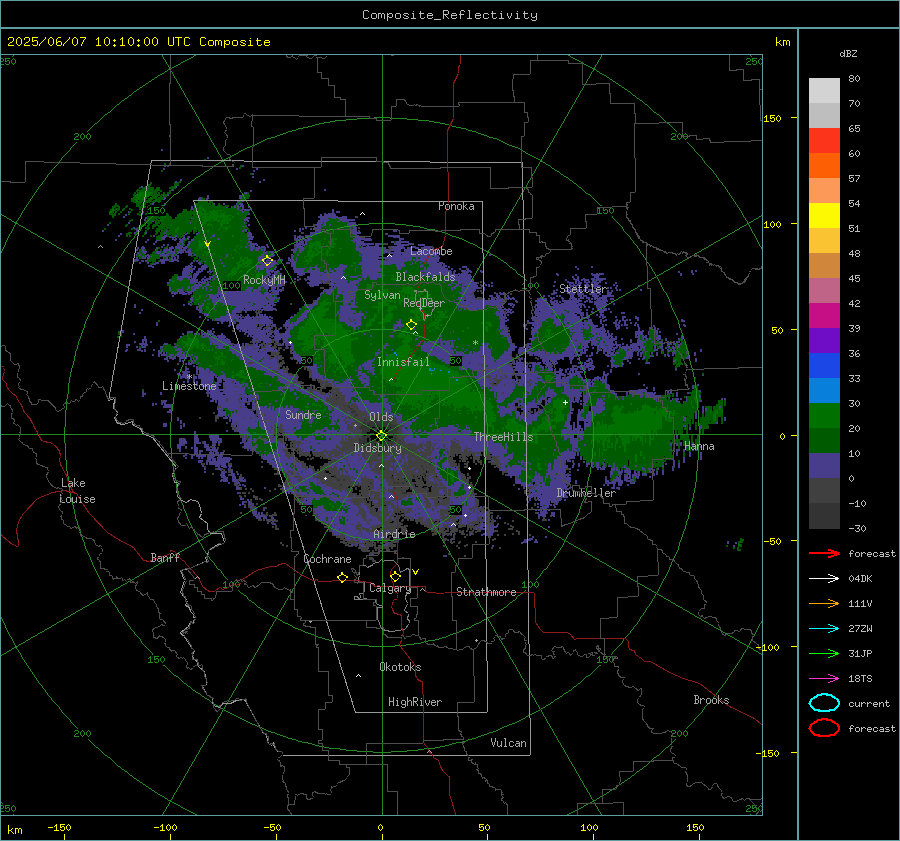This screenshot has height=841, width=900.
Task: Click the ThreeHills city label
Action: click(x=503, y=437)
